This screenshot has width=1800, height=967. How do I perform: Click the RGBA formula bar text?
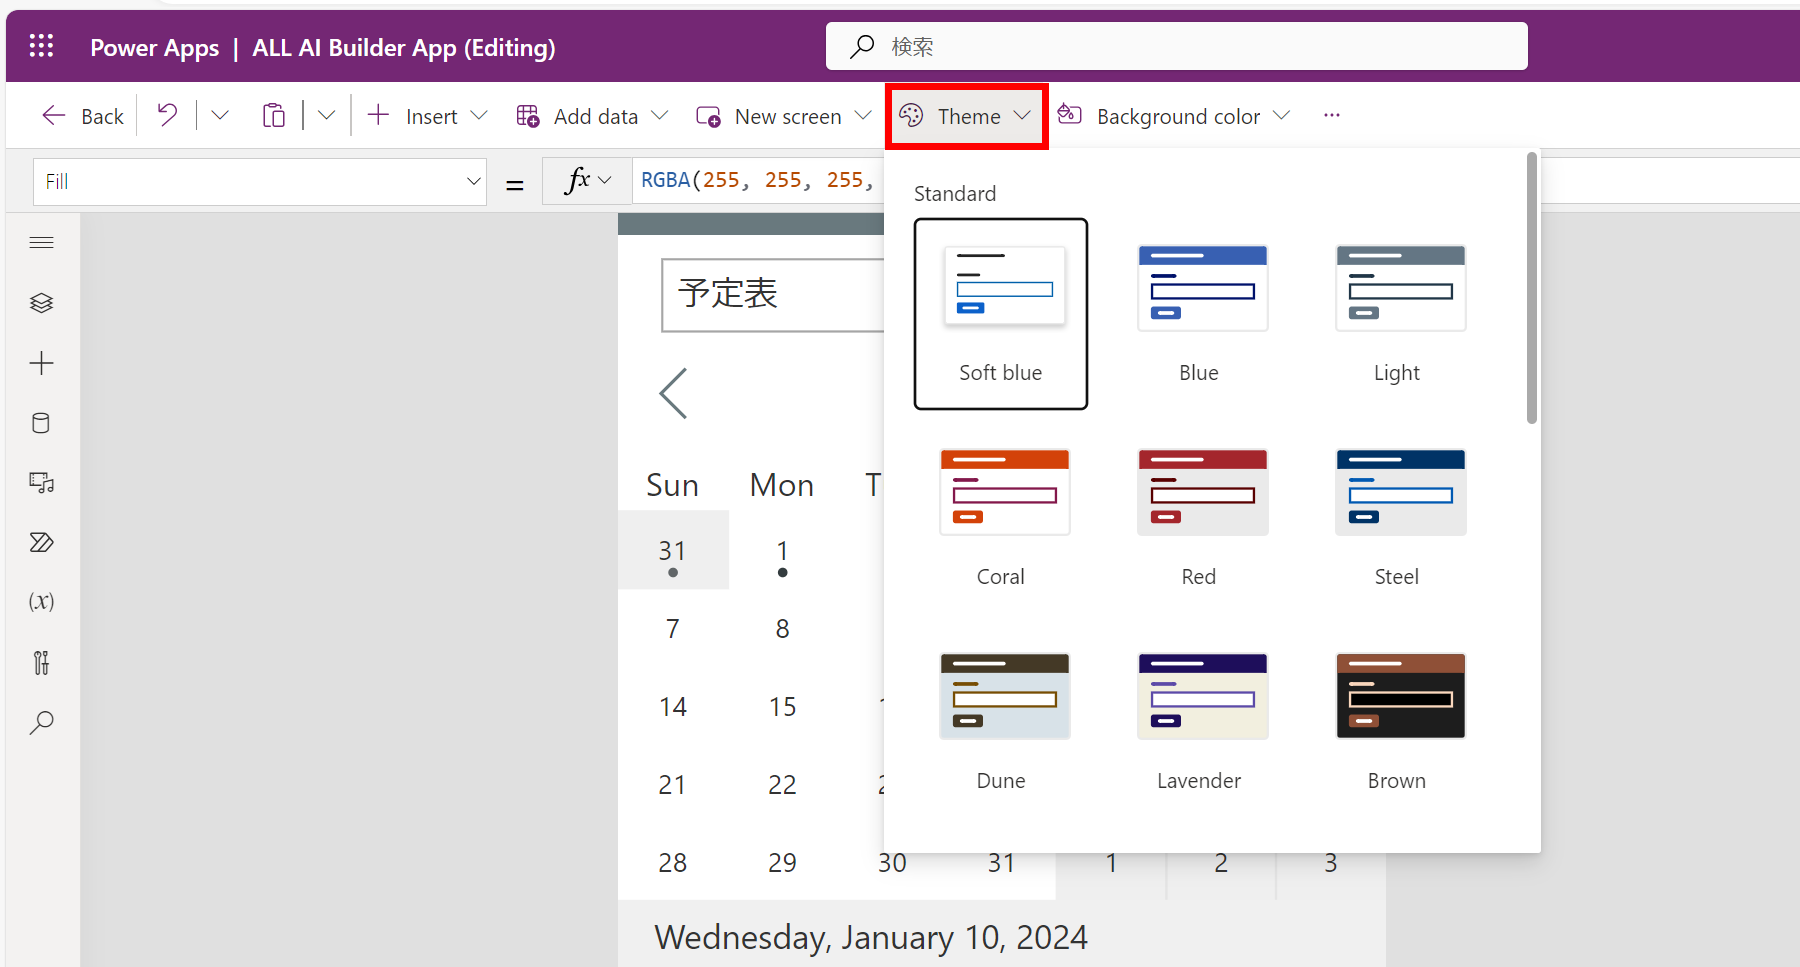[757, 181]
